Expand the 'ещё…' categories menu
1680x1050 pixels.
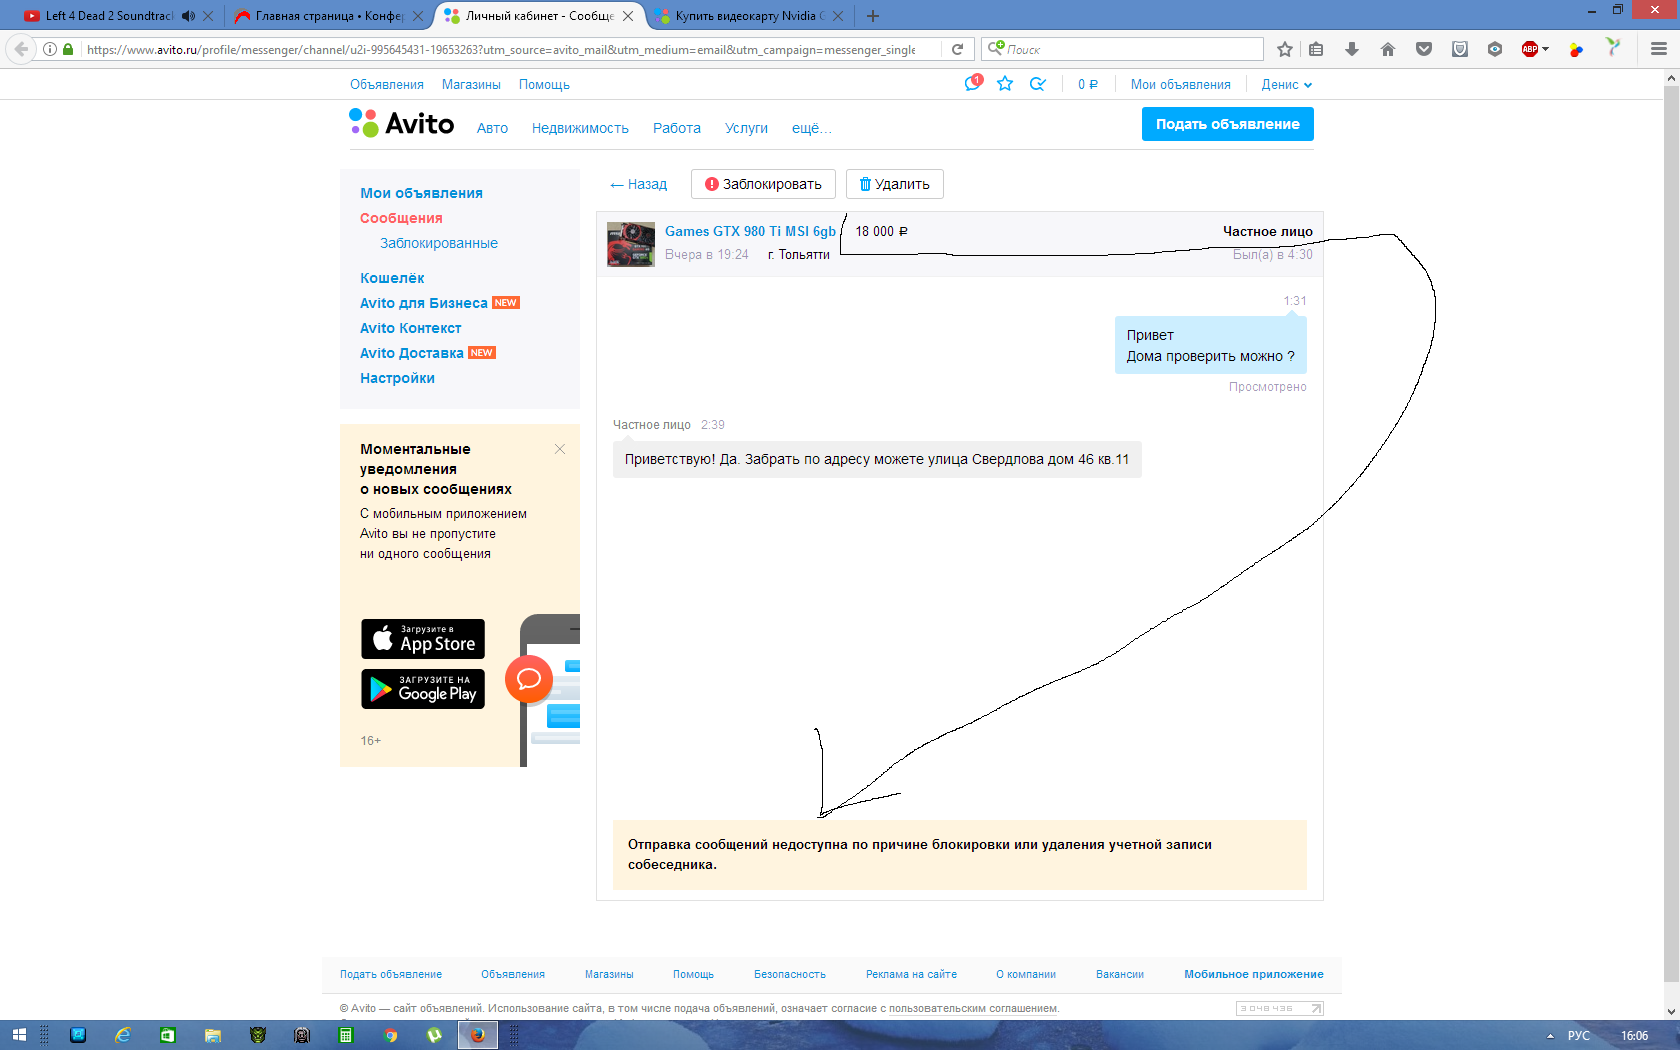[811, 128]
